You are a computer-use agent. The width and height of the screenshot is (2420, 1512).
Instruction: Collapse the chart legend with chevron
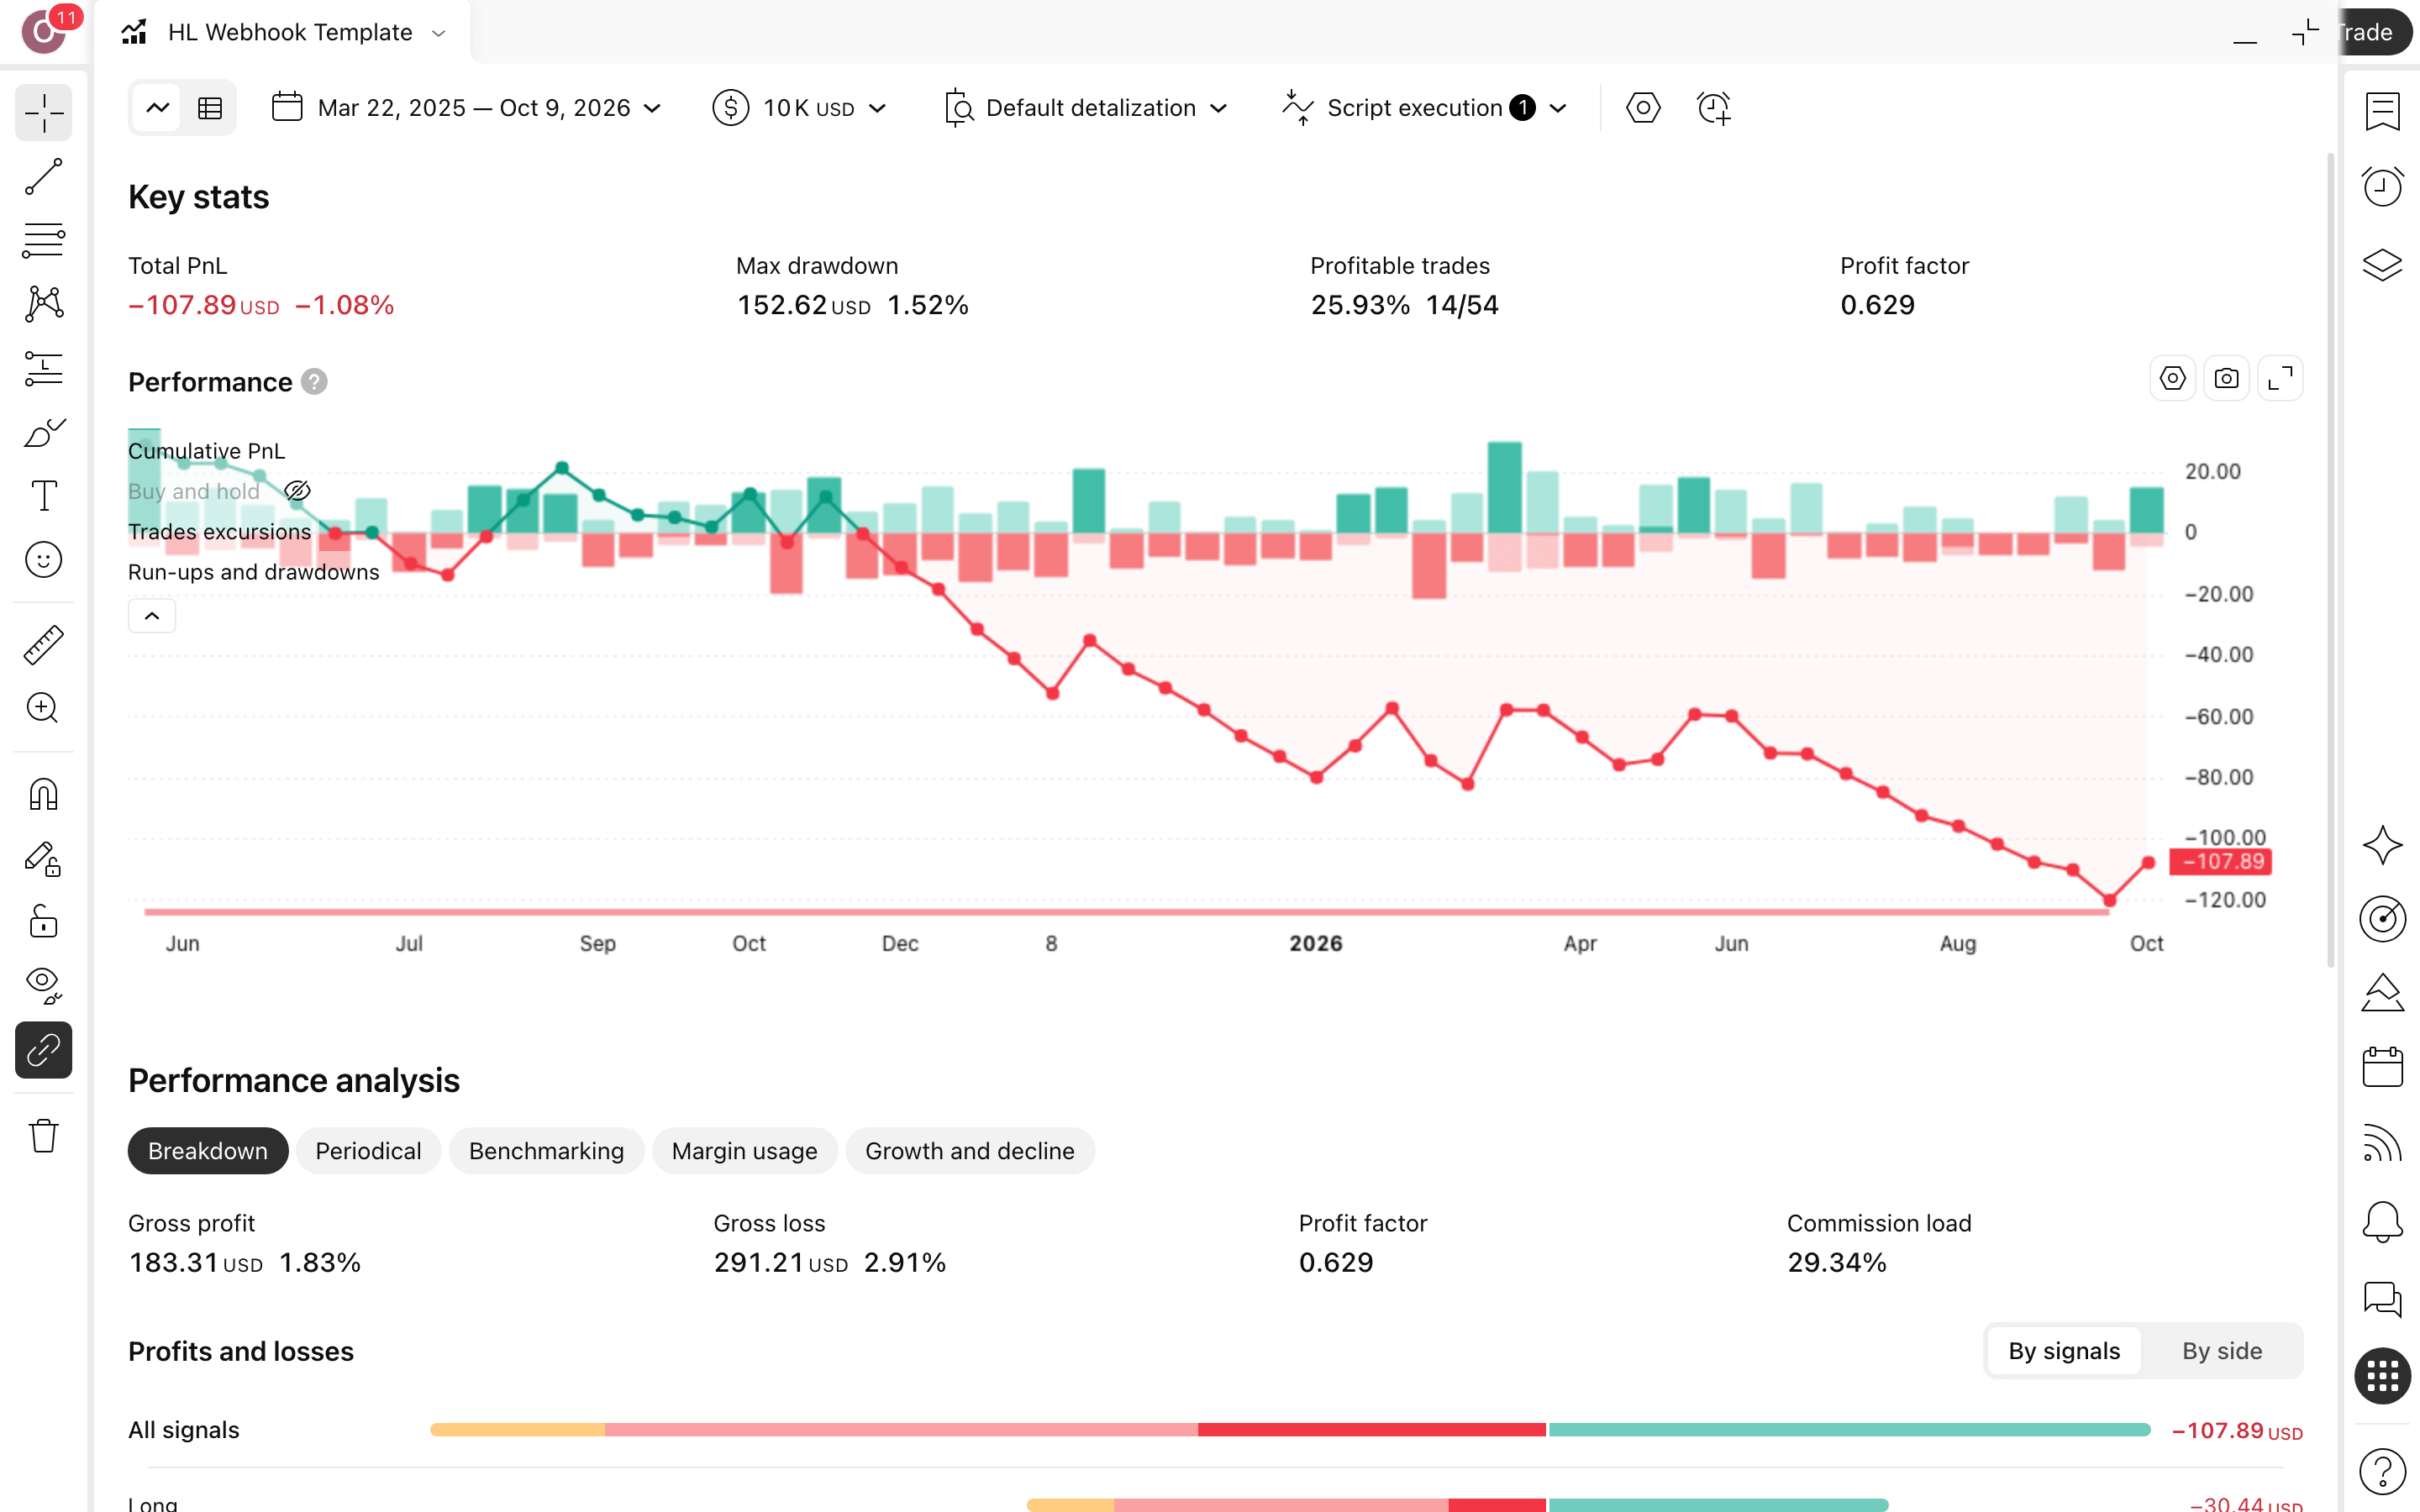pos(152,616)
